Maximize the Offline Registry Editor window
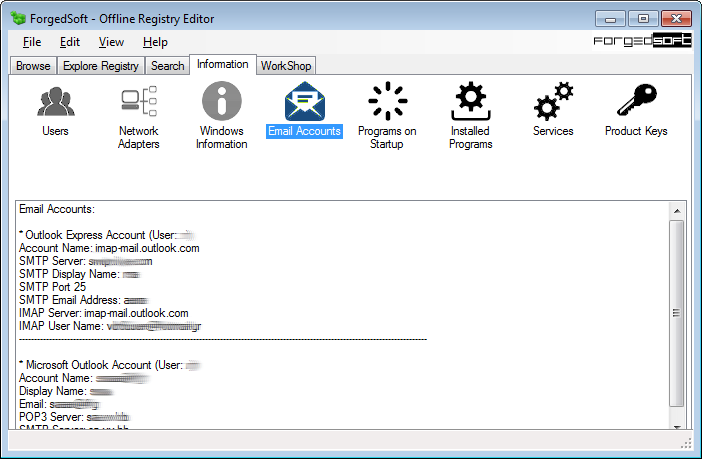This screenshot has width=702, height=459. pyautogui.click(x=643, y=19)
